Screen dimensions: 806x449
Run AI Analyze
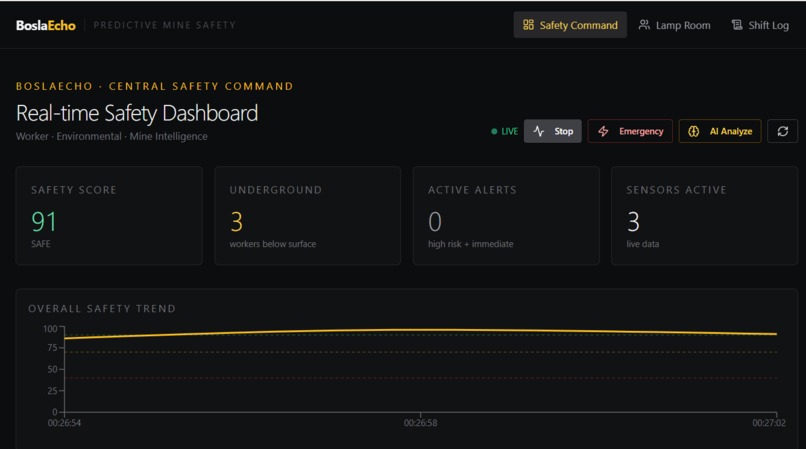point(720,131)
